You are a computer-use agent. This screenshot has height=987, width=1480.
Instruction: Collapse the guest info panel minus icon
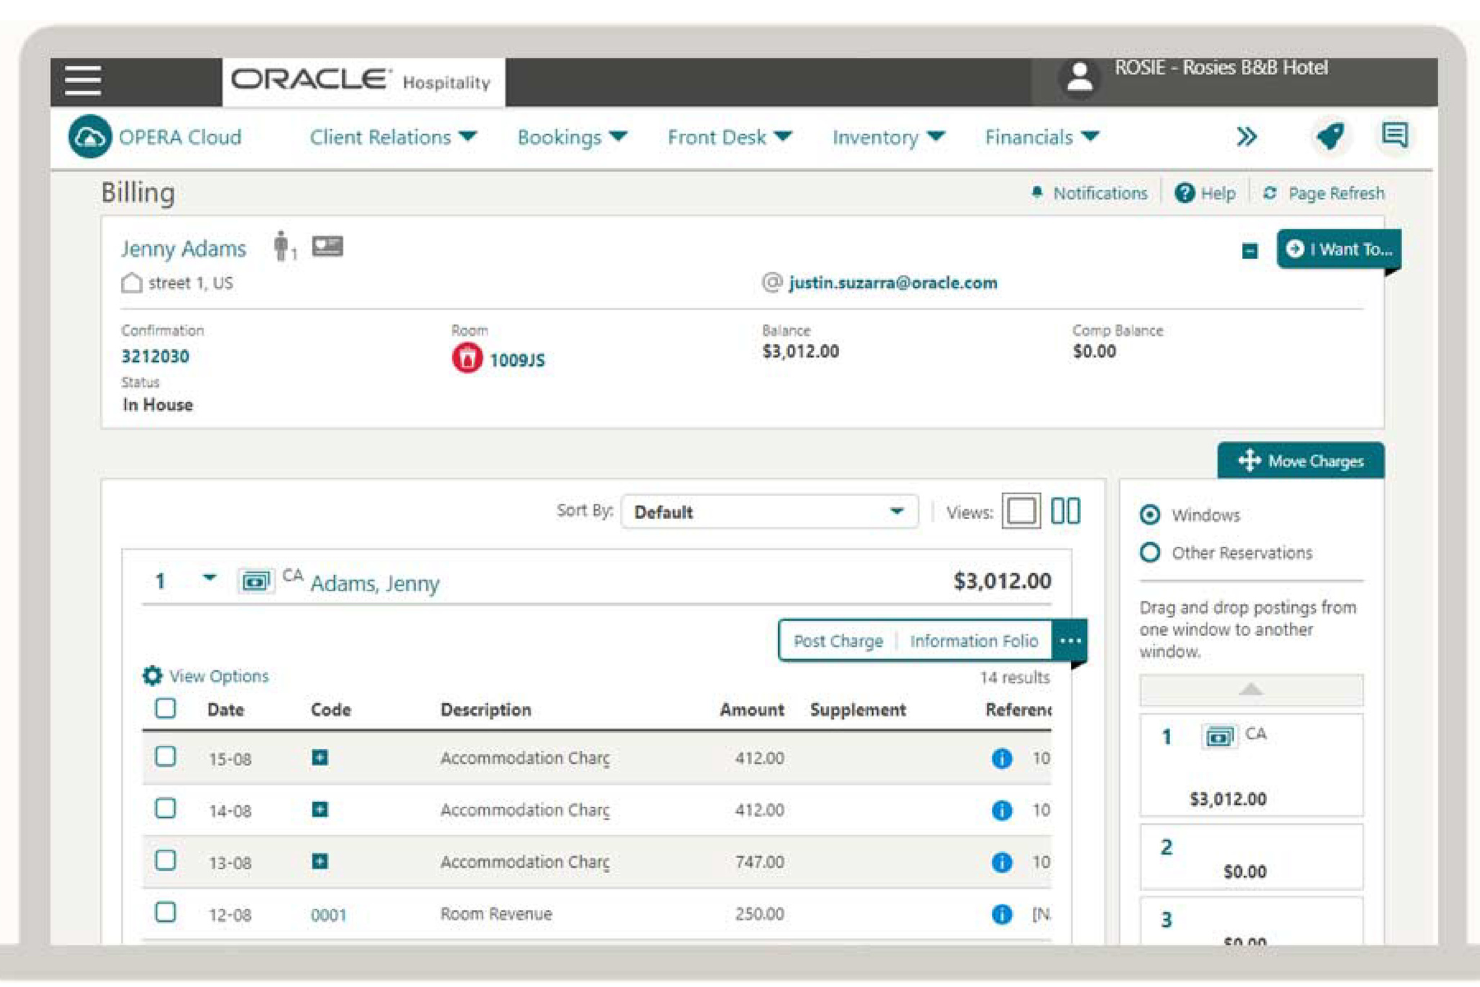pyautogui.click(x=1250, y=251)
